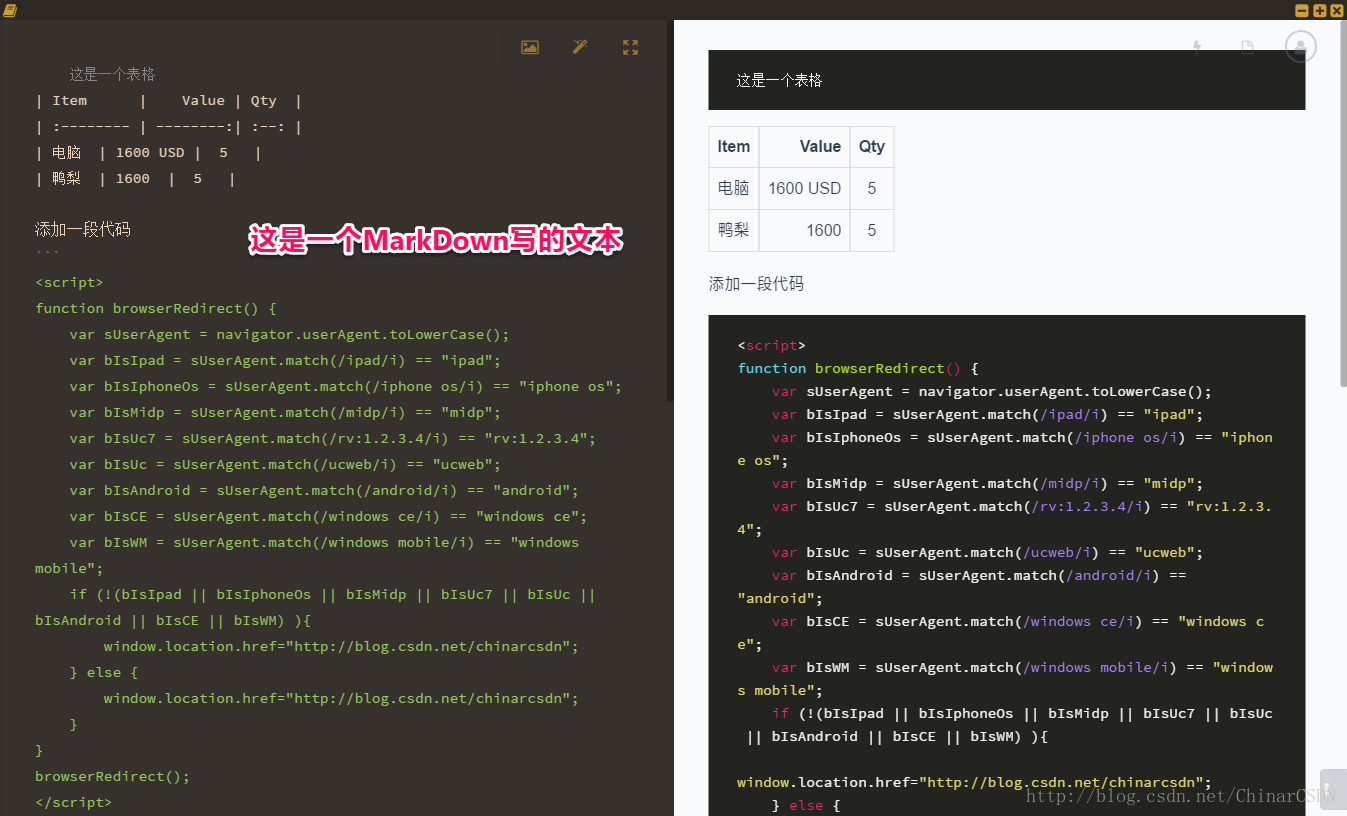Screen dimensions: 1347x816
Task: Click the '| 鸭梨 | 1600 | 5 |' editor line
Action: tap(135, 178)
